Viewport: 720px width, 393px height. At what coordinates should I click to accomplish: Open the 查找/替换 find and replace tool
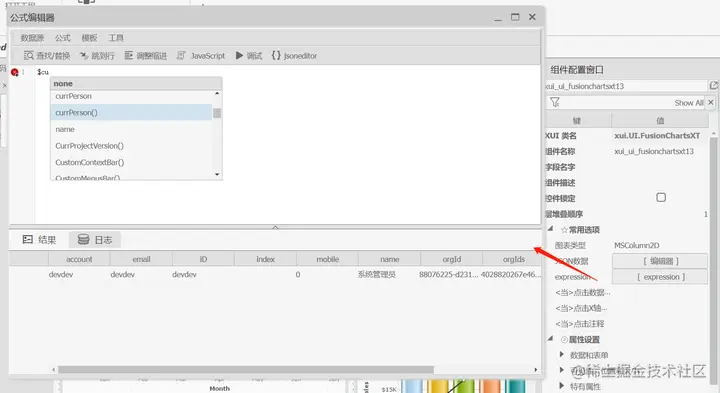click(47, 56)
